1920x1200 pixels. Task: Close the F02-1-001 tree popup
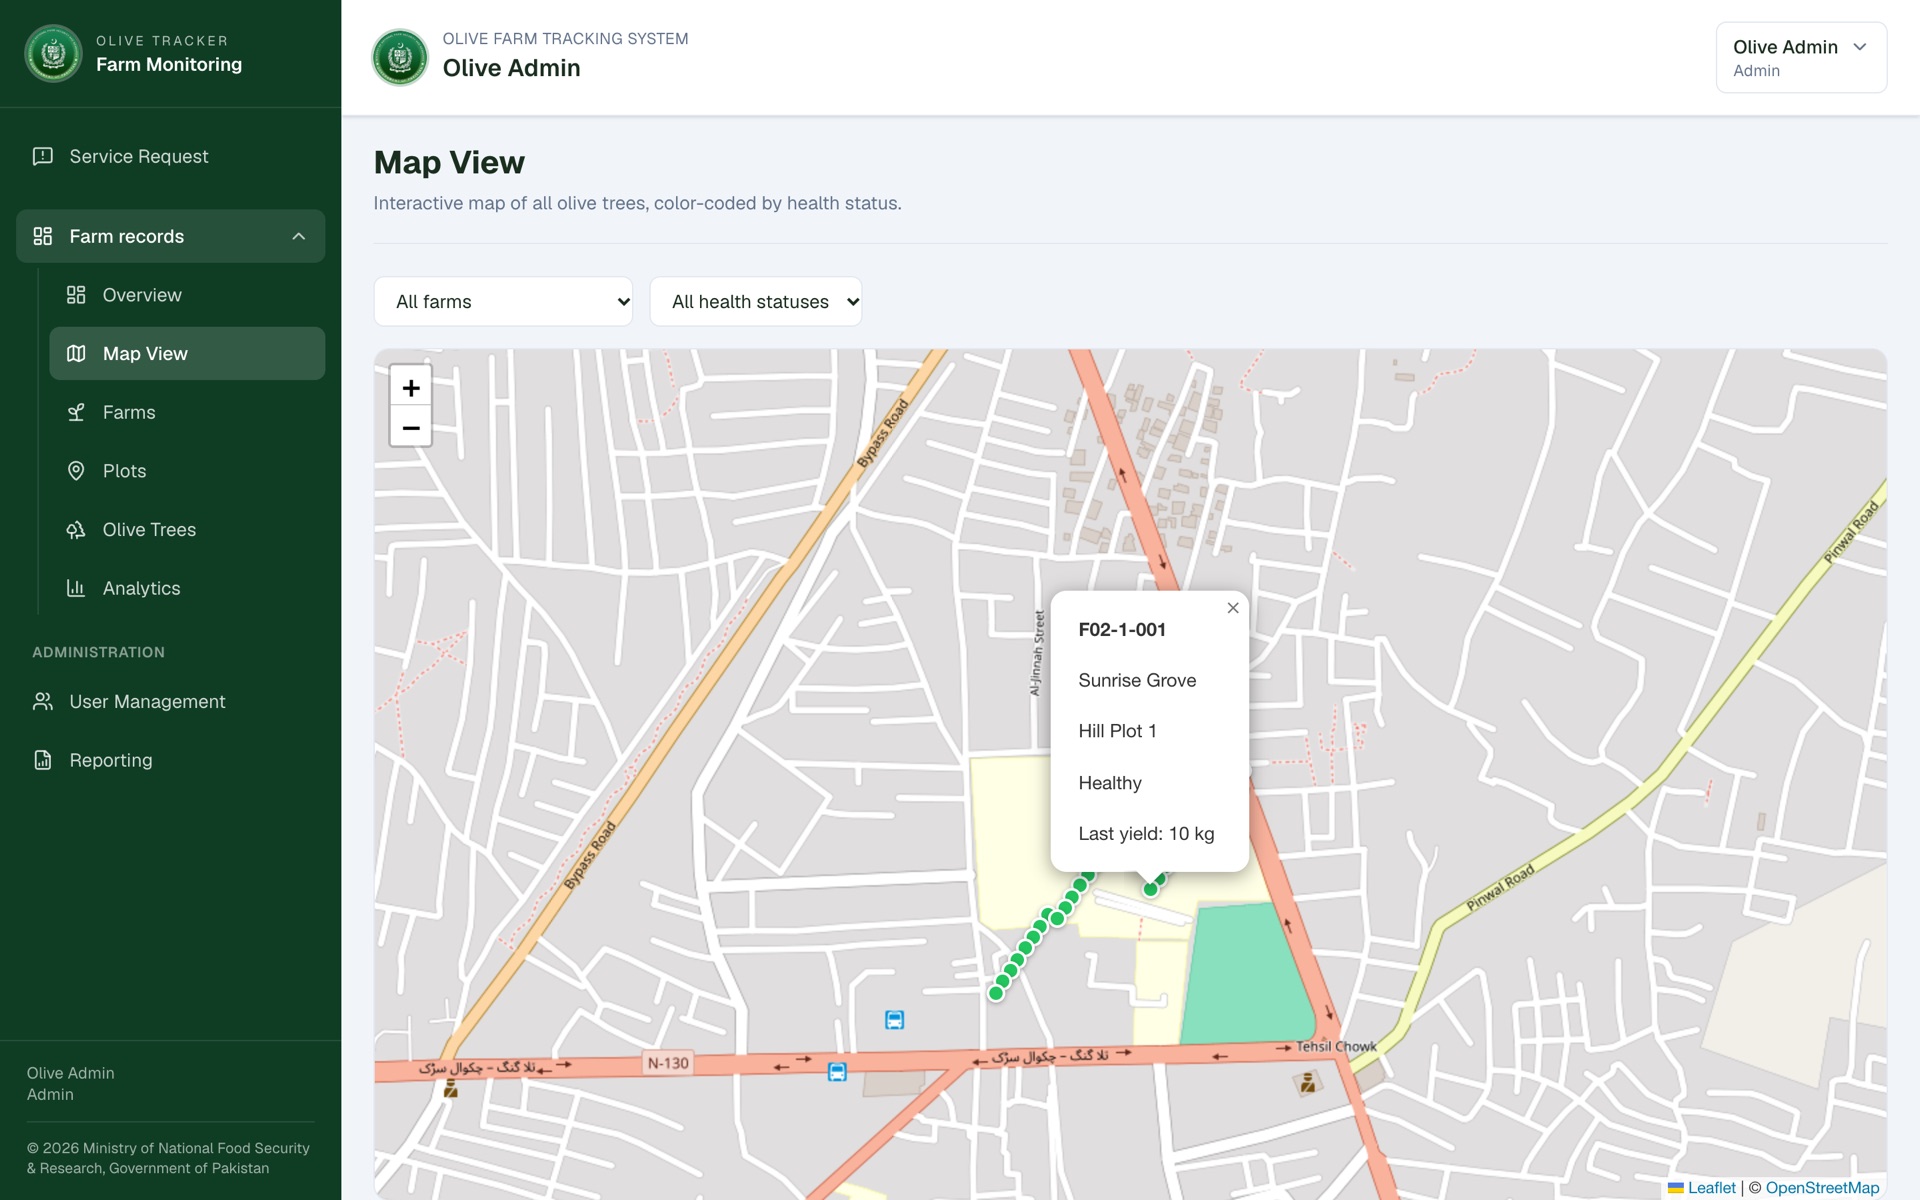pos(1233,608)
